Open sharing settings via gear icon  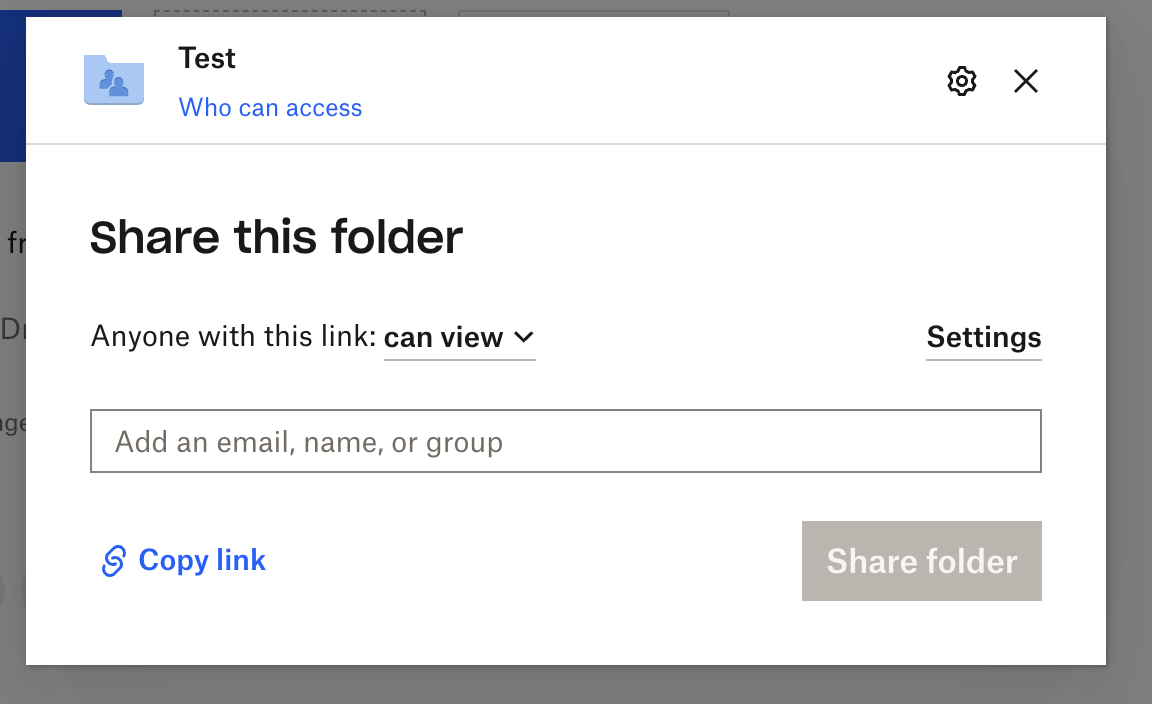pos(961,81)
